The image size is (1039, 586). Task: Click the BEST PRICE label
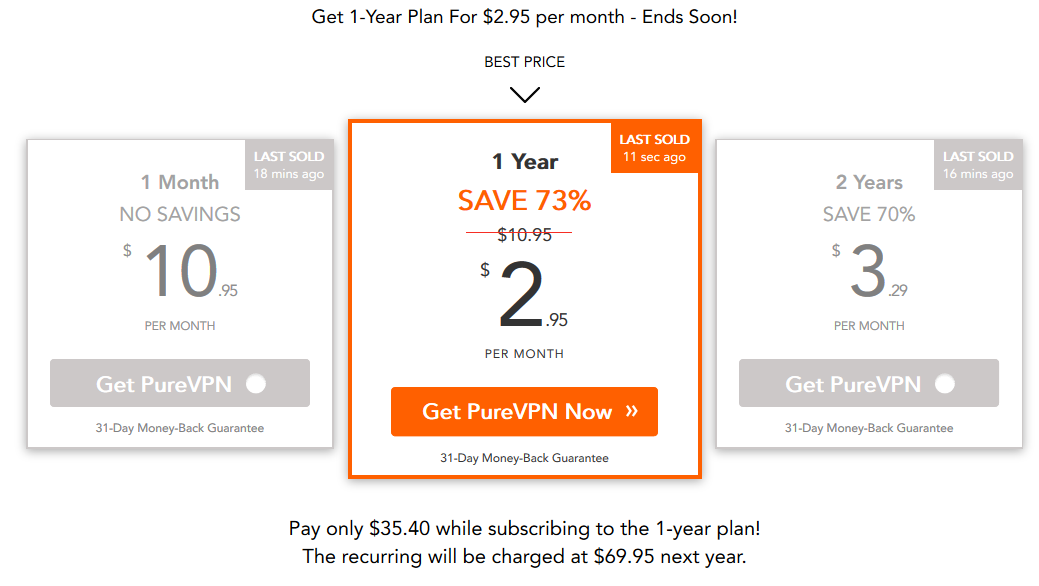point(524,61)
